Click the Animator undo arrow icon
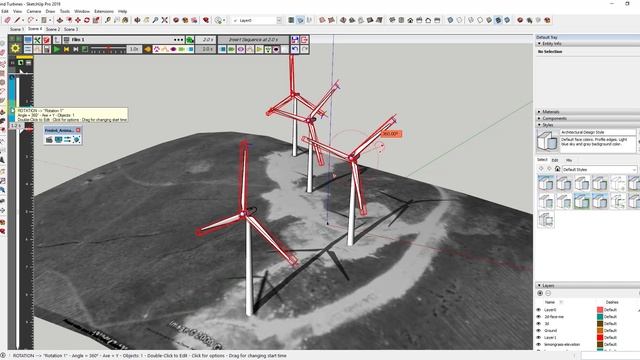Viewport: 640px width, 360px height. [295, 49]
